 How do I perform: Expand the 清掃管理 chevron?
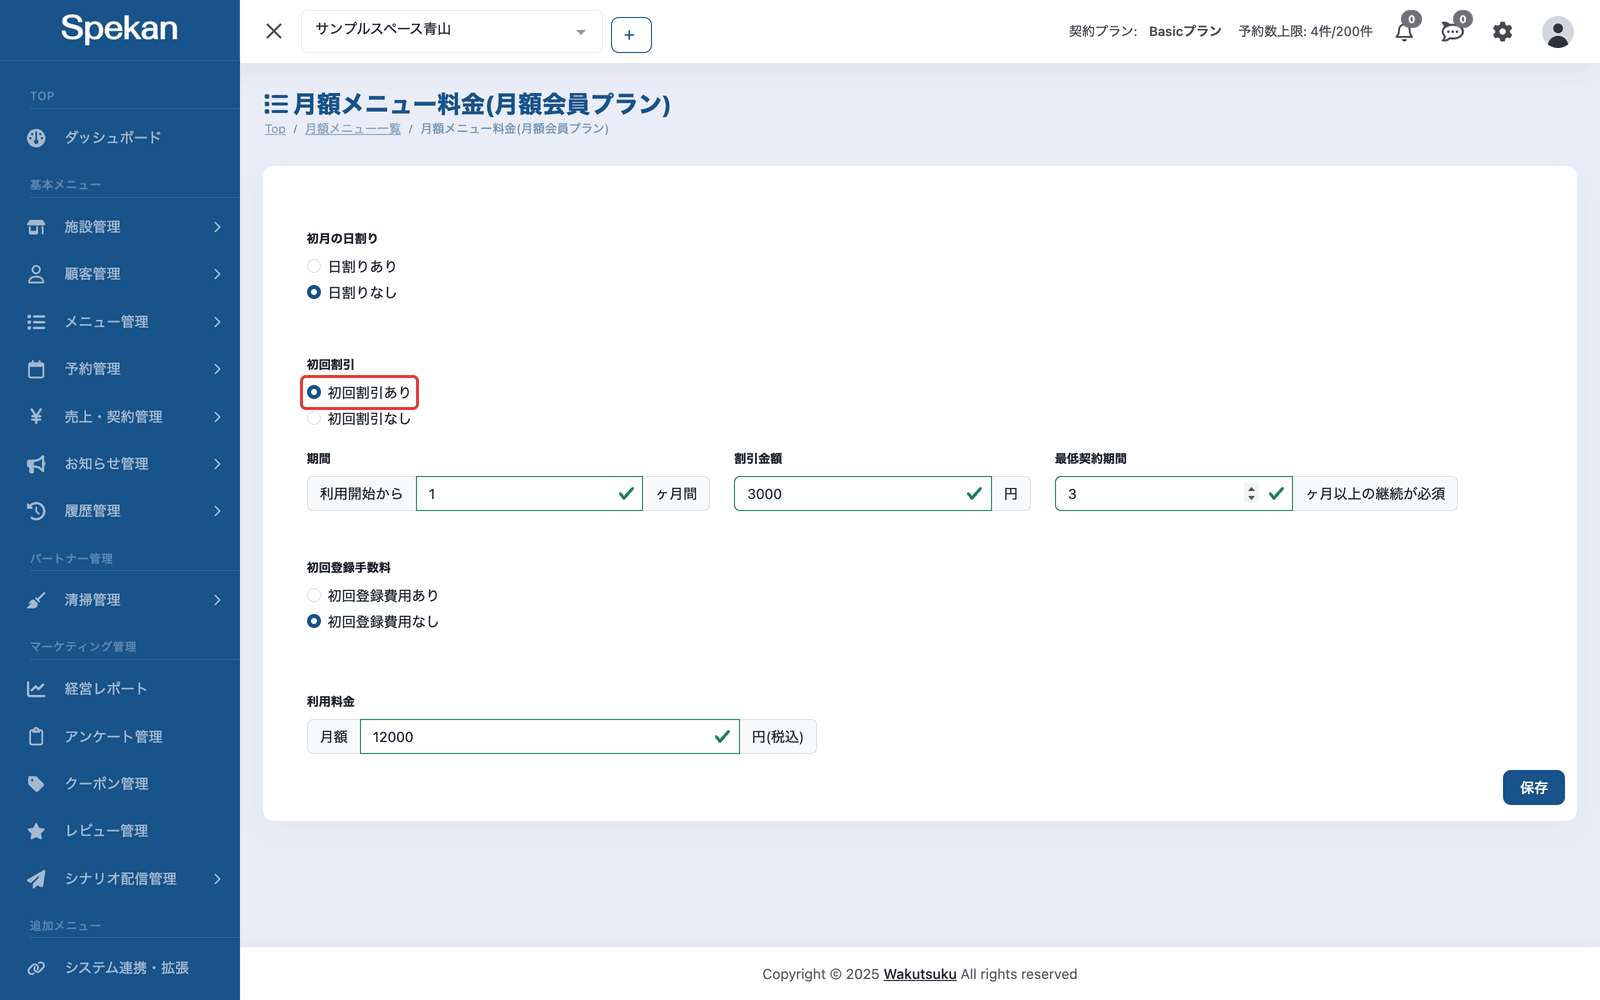tap(217, 600)
